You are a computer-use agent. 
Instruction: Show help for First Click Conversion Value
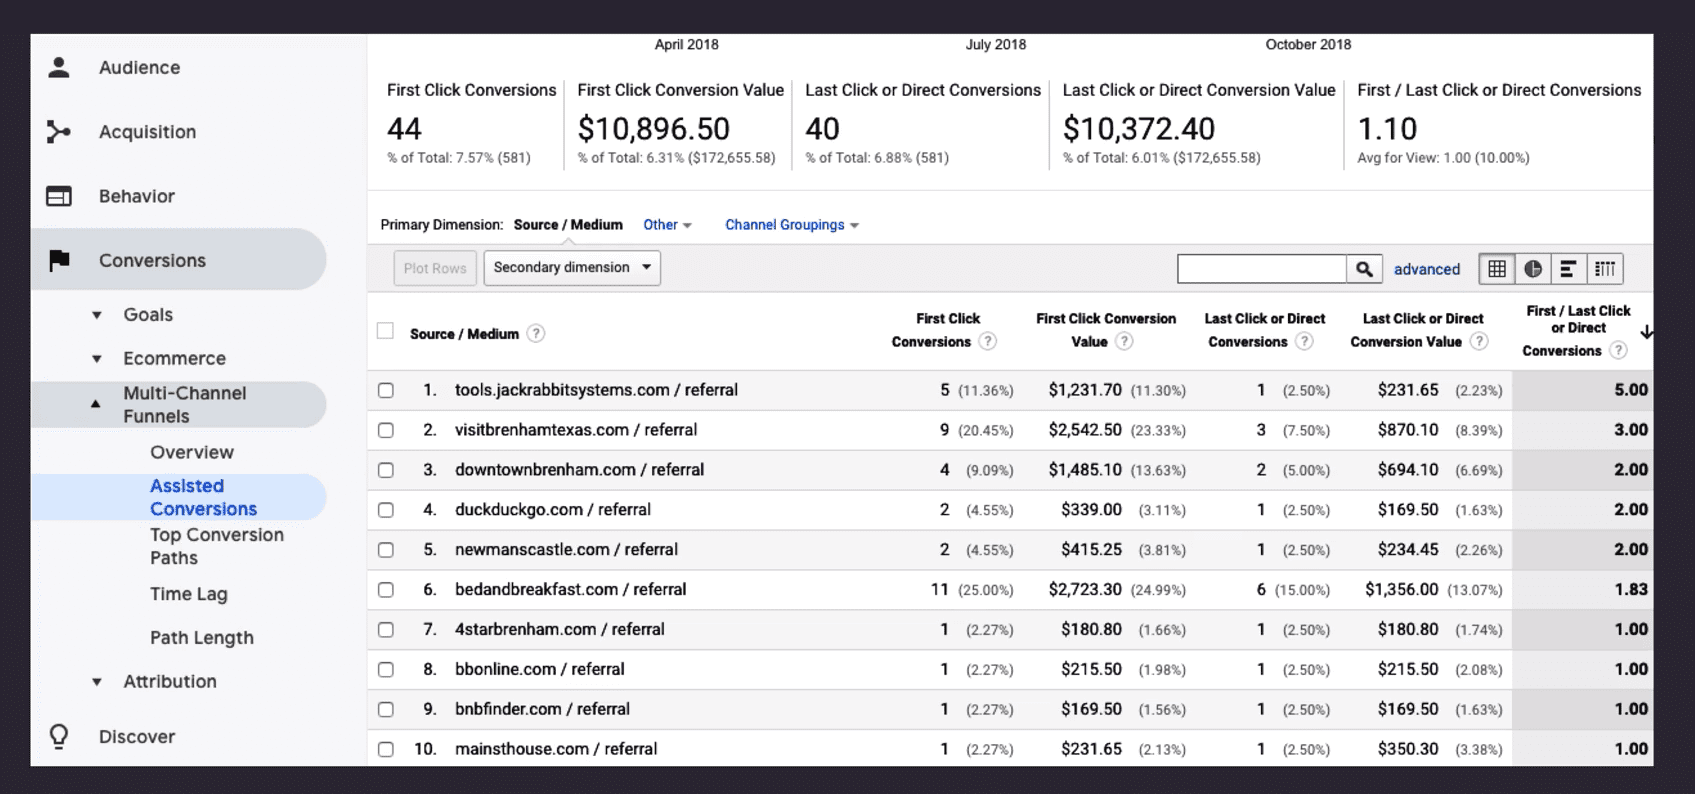pyautogui.click(x=1124, y=342)
